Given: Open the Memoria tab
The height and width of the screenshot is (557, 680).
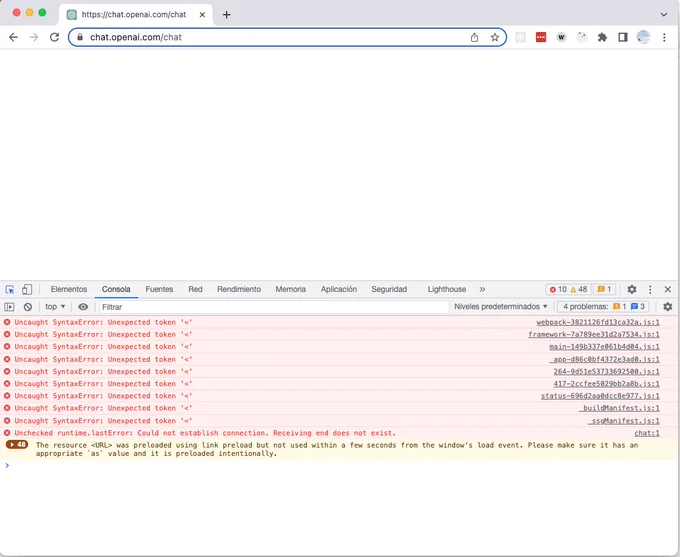Looking at the screenshot, I should coord(291,289).
